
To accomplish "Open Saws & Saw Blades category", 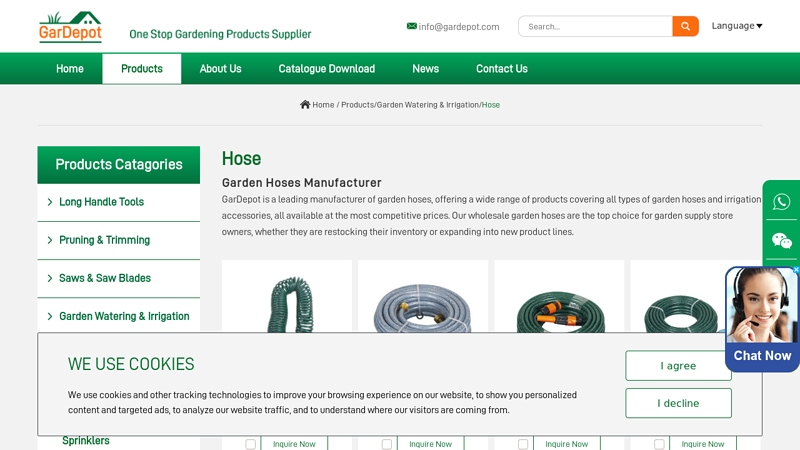I will coord(105,278).
